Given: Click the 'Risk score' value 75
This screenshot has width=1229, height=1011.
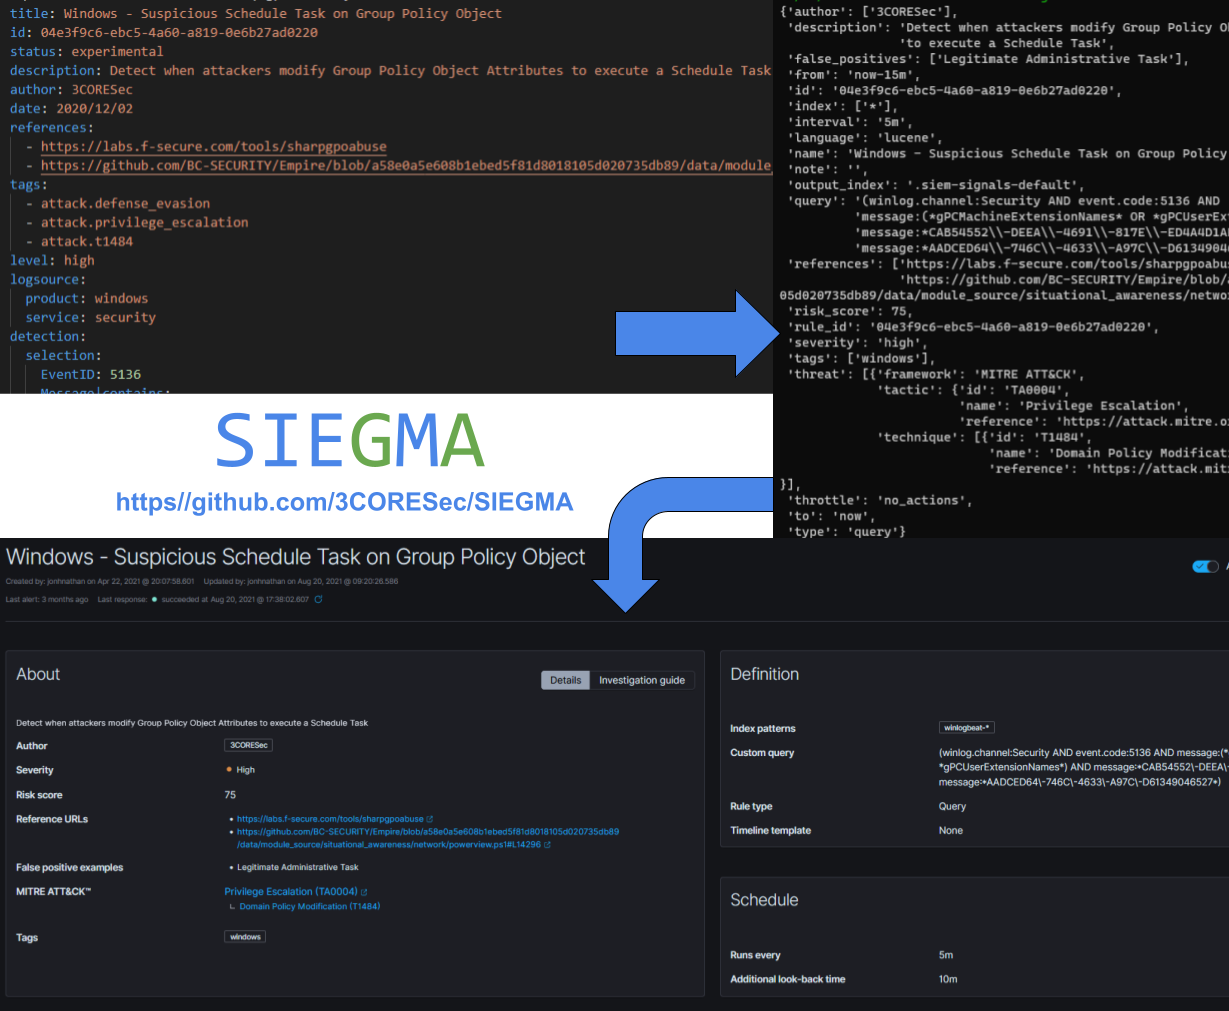Looking at the screenshot, I should (x=230, y=795).
